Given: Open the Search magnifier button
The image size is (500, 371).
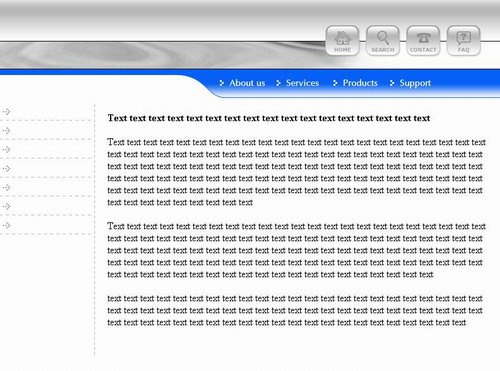Looking at the screenshot, I should (x=383, y=41).
